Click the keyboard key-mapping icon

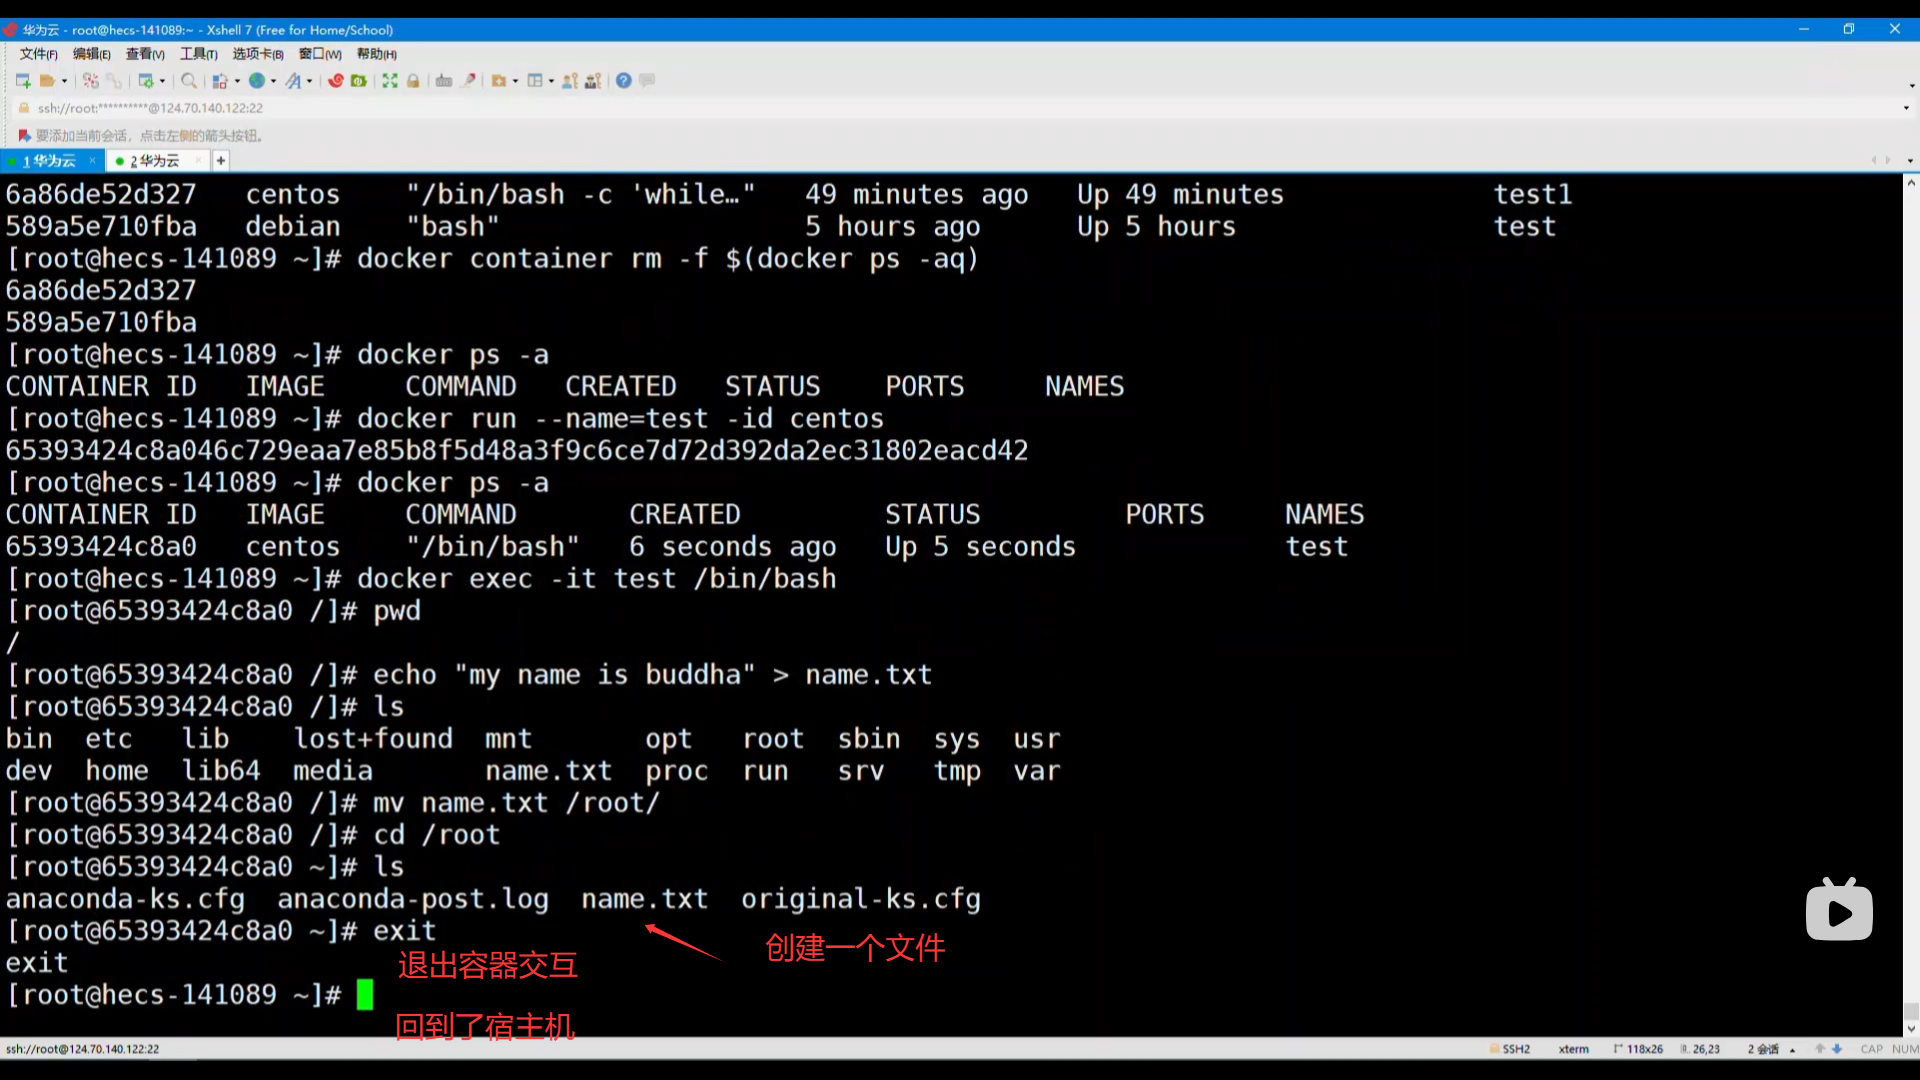pyautogui.click(x=444, y=81)
